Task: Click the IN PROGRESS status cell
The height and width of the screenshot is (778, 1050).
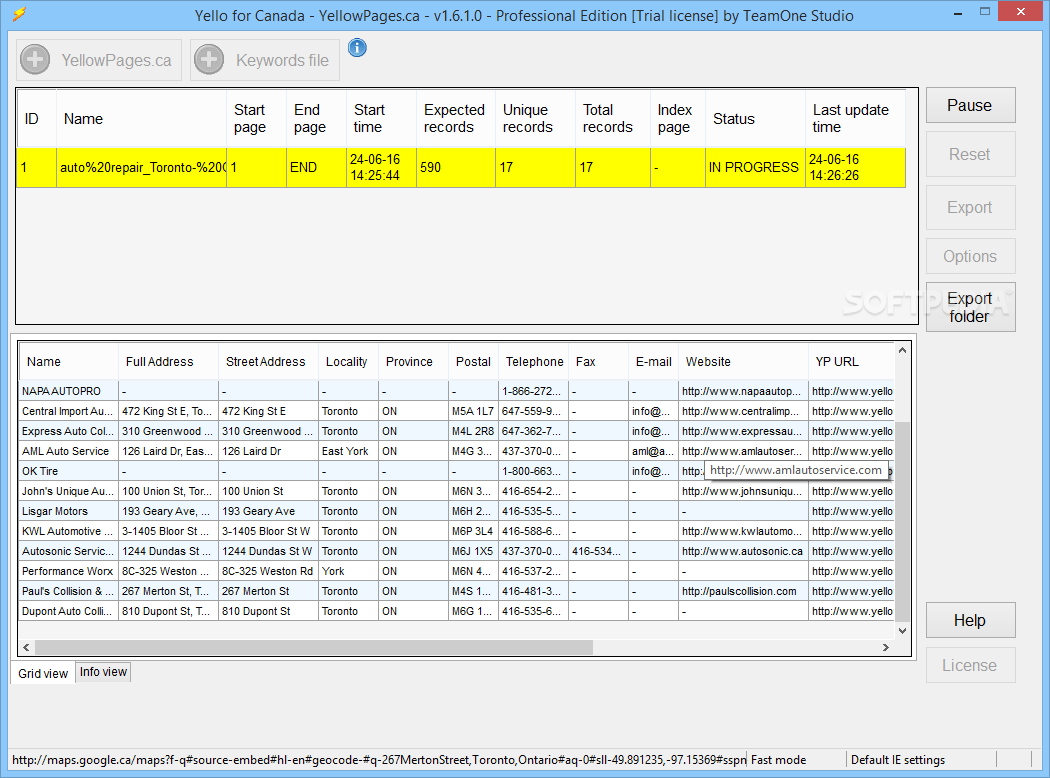Action: (755, 167)
